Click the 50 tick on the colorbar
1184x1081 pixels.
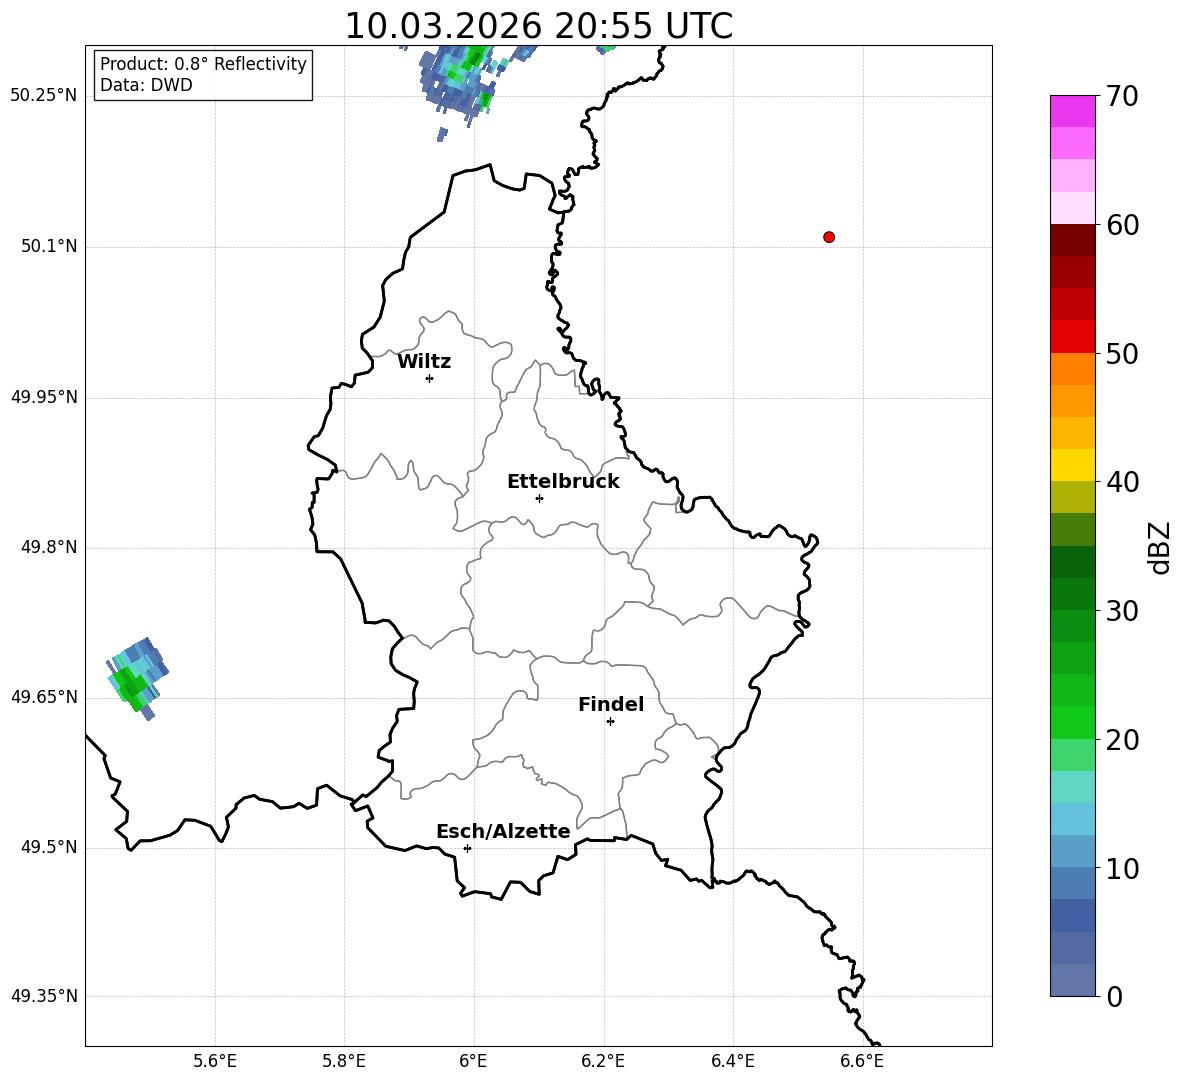pyautogui.click(x=1122, y=354)
